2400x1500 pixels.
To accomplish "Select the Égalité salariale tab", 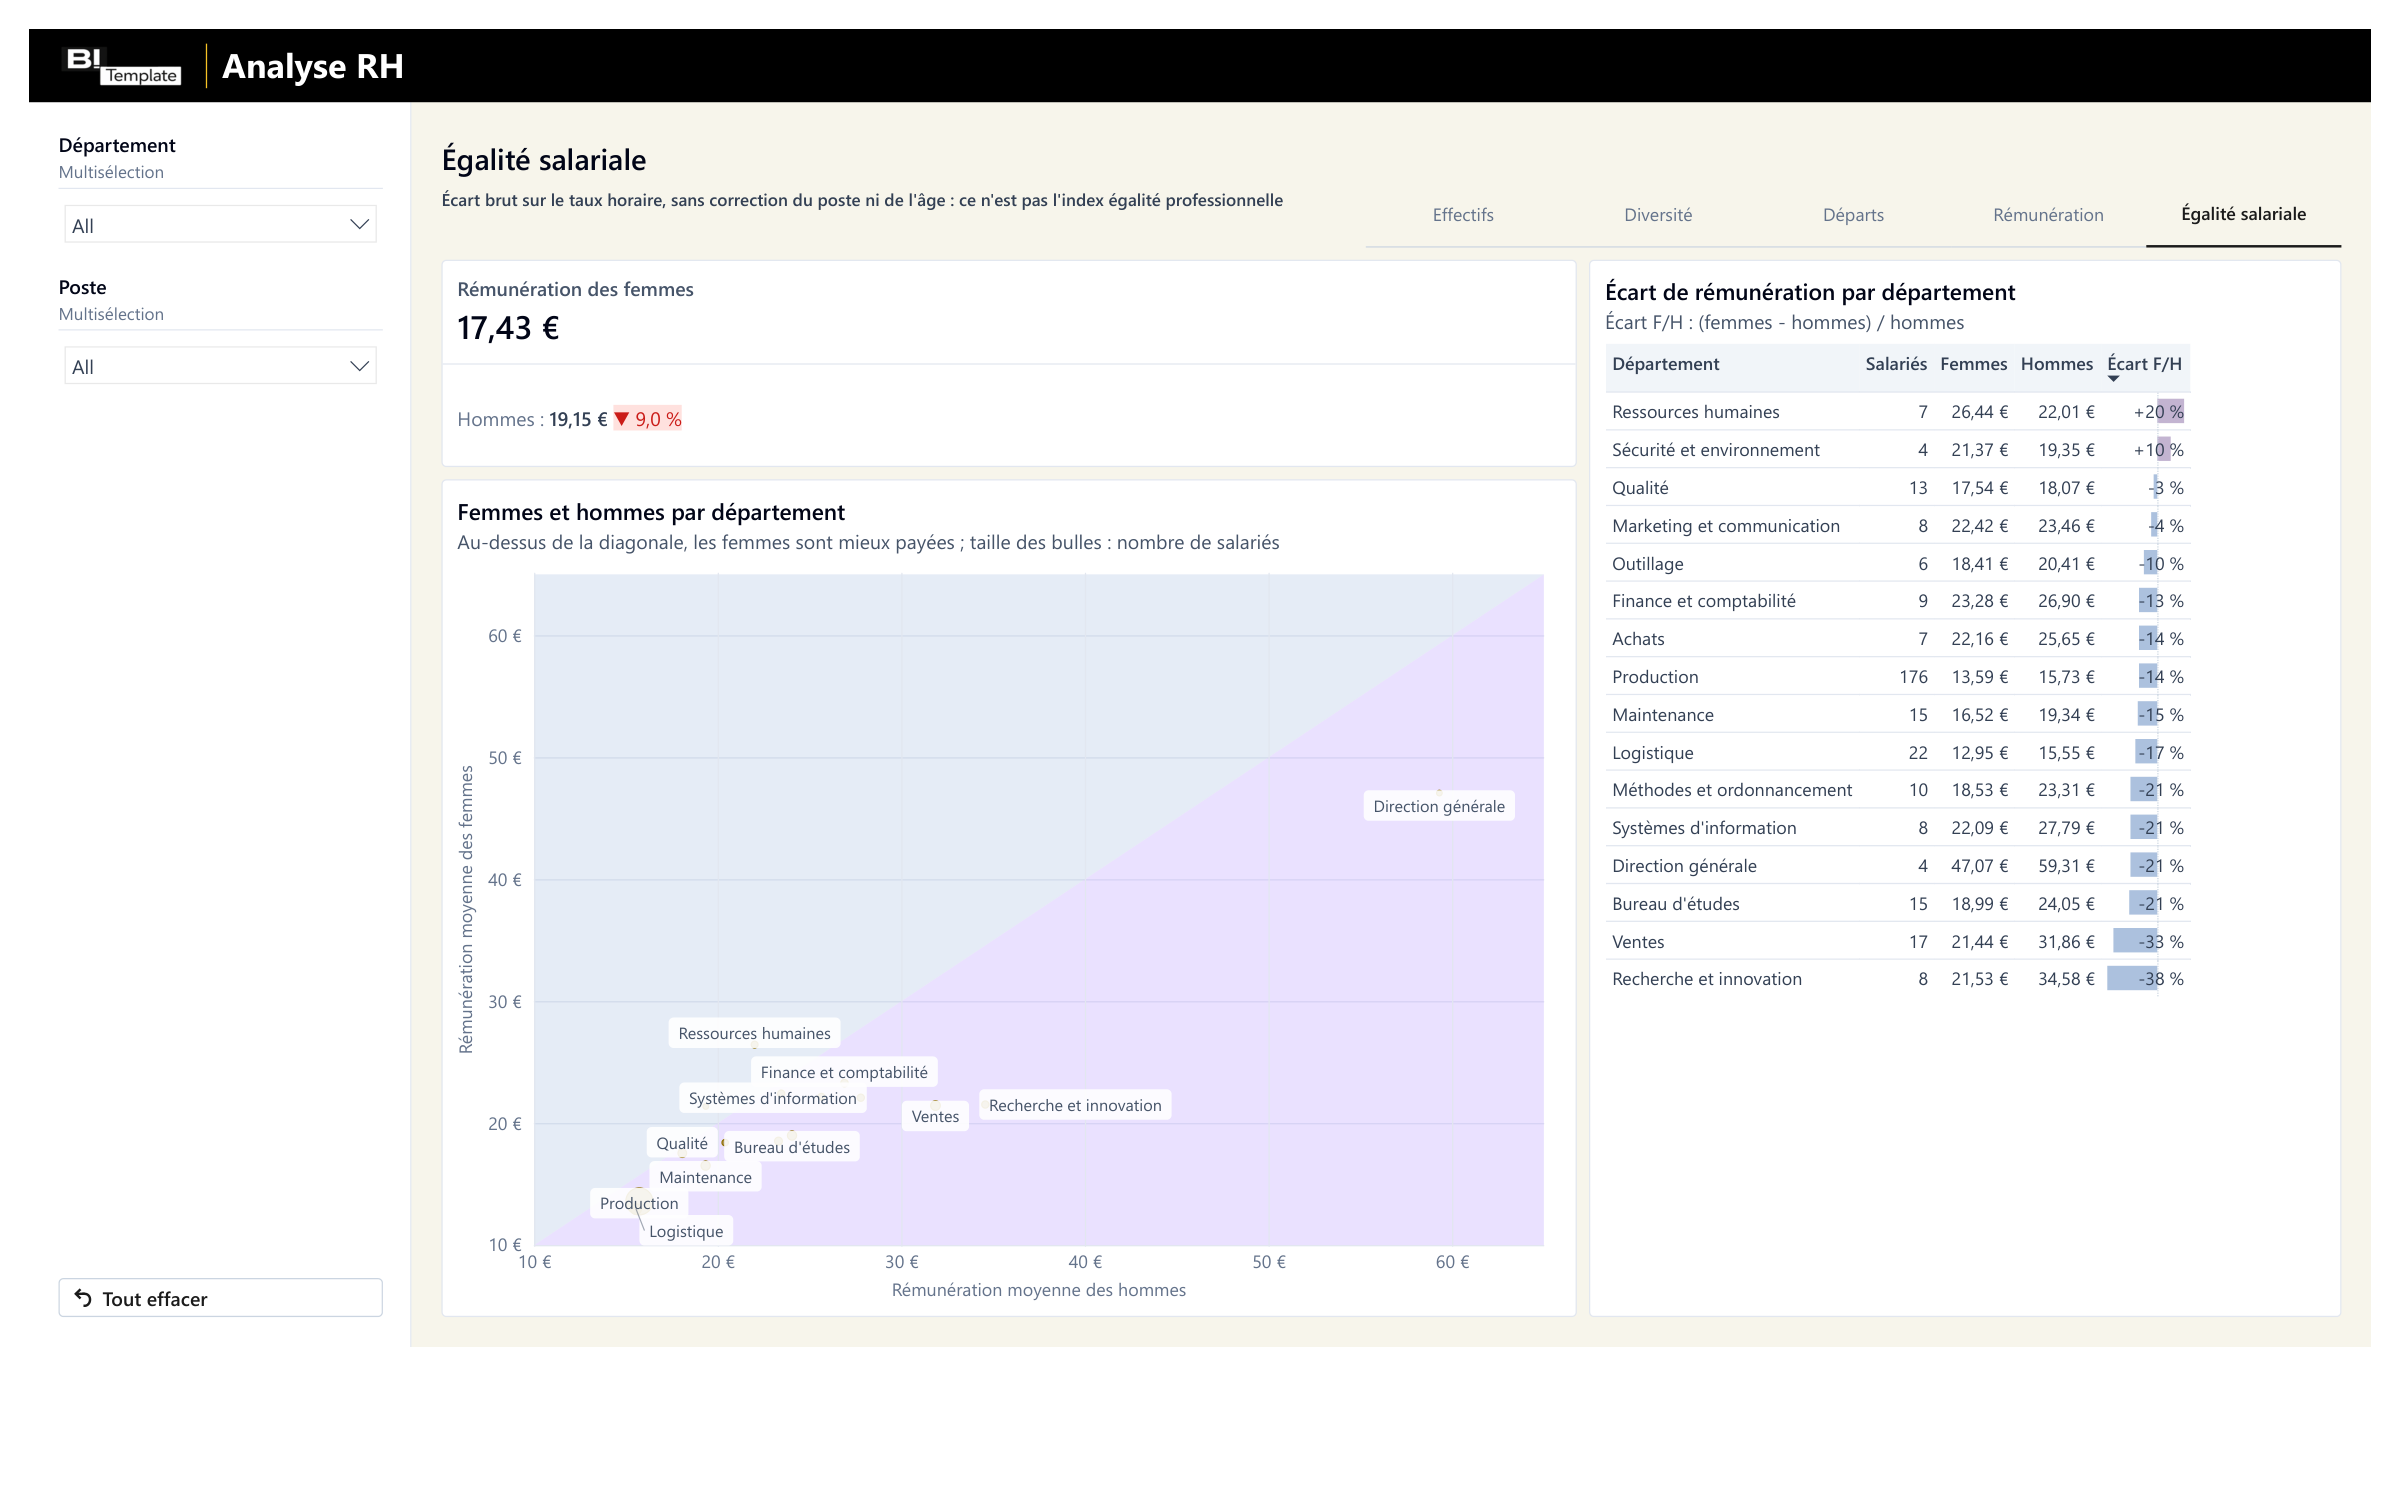I will point(2243,214).
